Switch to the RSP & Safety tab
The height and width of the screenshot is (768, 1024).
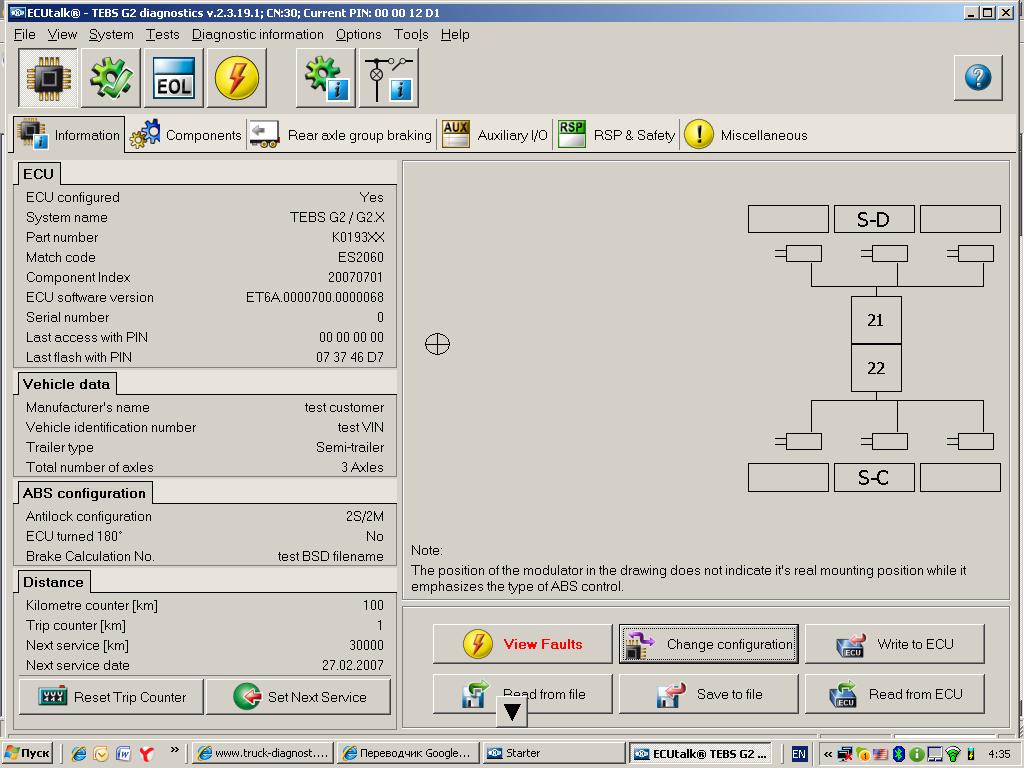616,135
